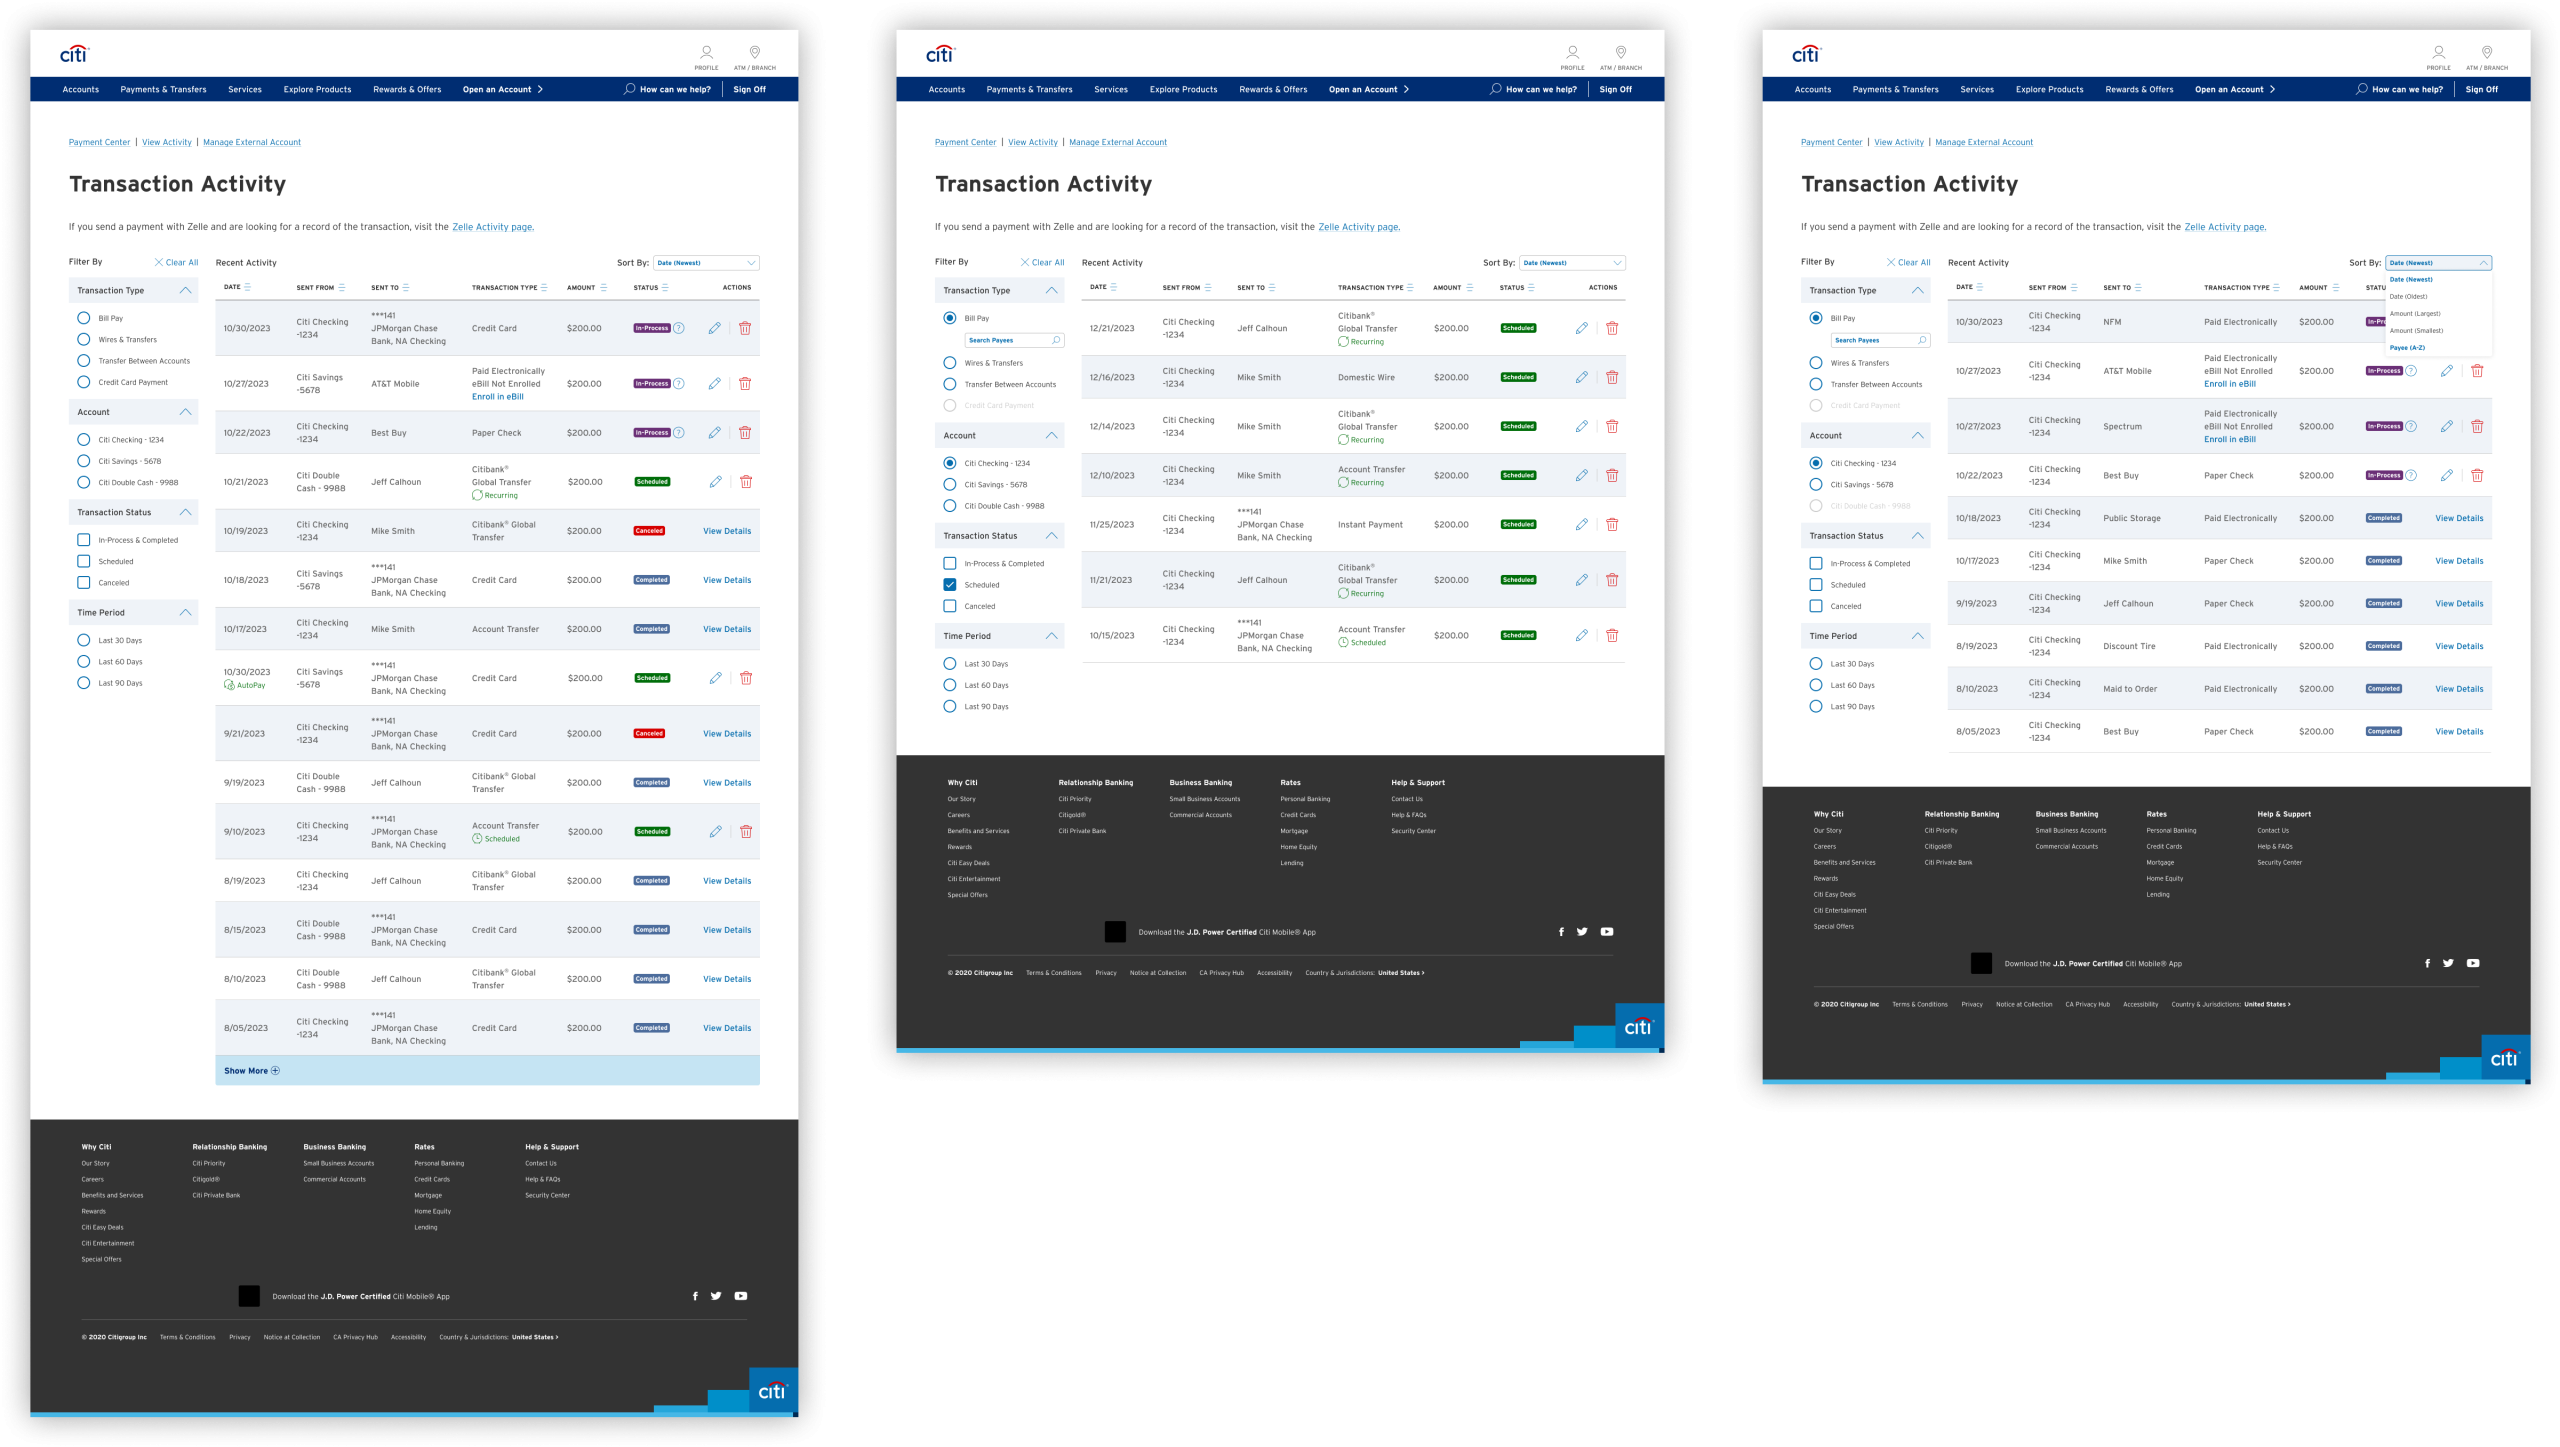Select the unselected Bill Pay radio button

[x=84, y=318]
